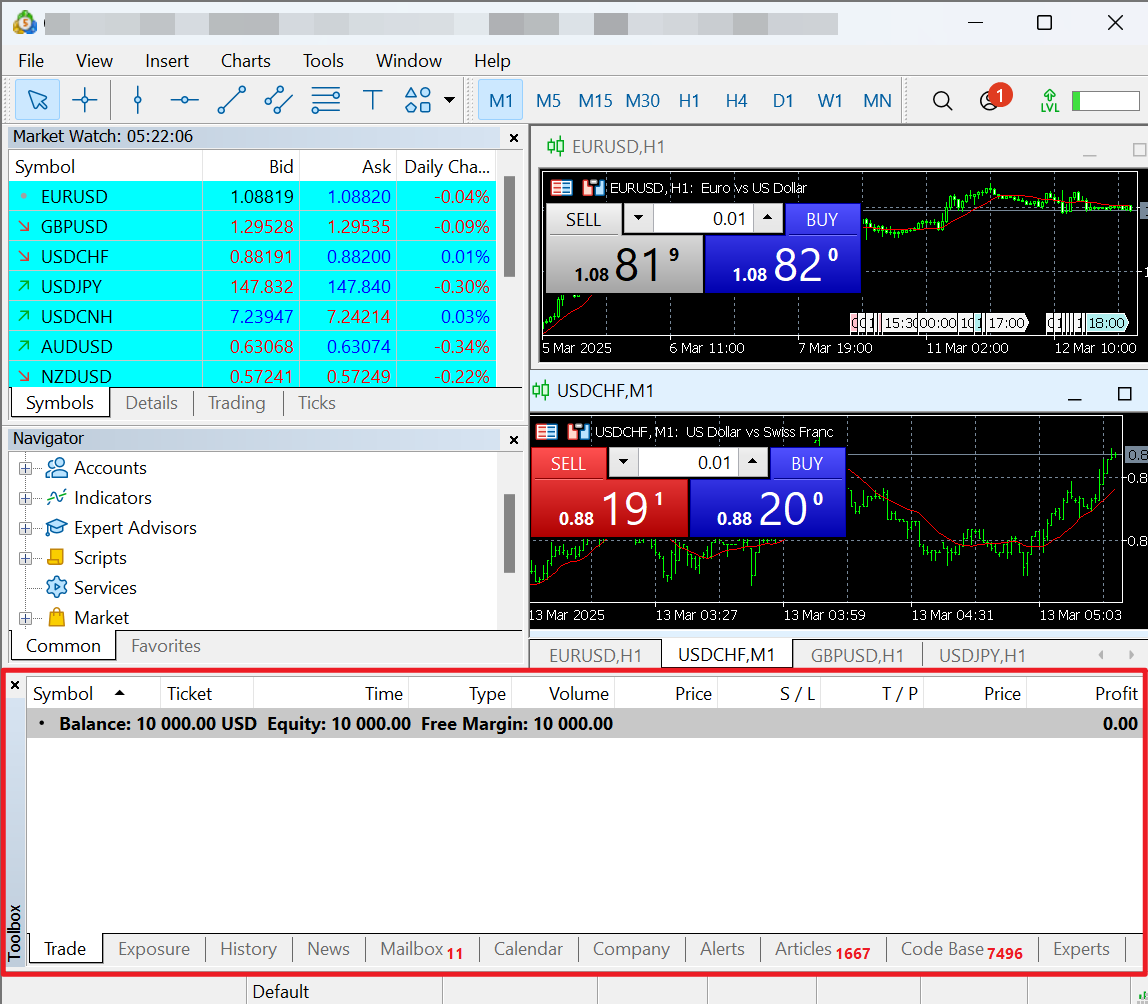Image resolution: width=1148 pixels, height=1004 pixels.
Task: Select the trendline drawing tool
Action: click(231, 100)
